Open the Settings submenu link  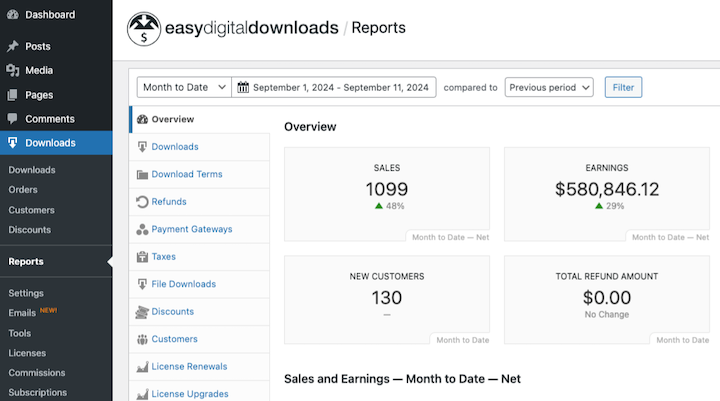click(x=26, y=293)
